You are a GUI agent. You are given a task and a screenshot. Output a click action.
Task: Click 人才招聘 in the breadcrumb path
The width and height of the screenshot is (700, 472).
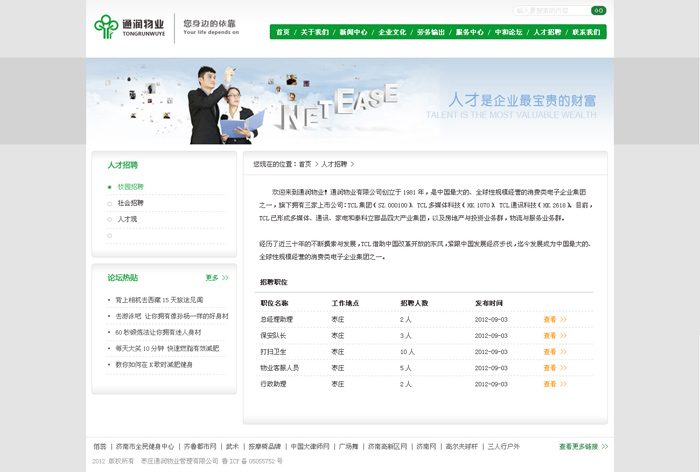[x=334, y=164]
